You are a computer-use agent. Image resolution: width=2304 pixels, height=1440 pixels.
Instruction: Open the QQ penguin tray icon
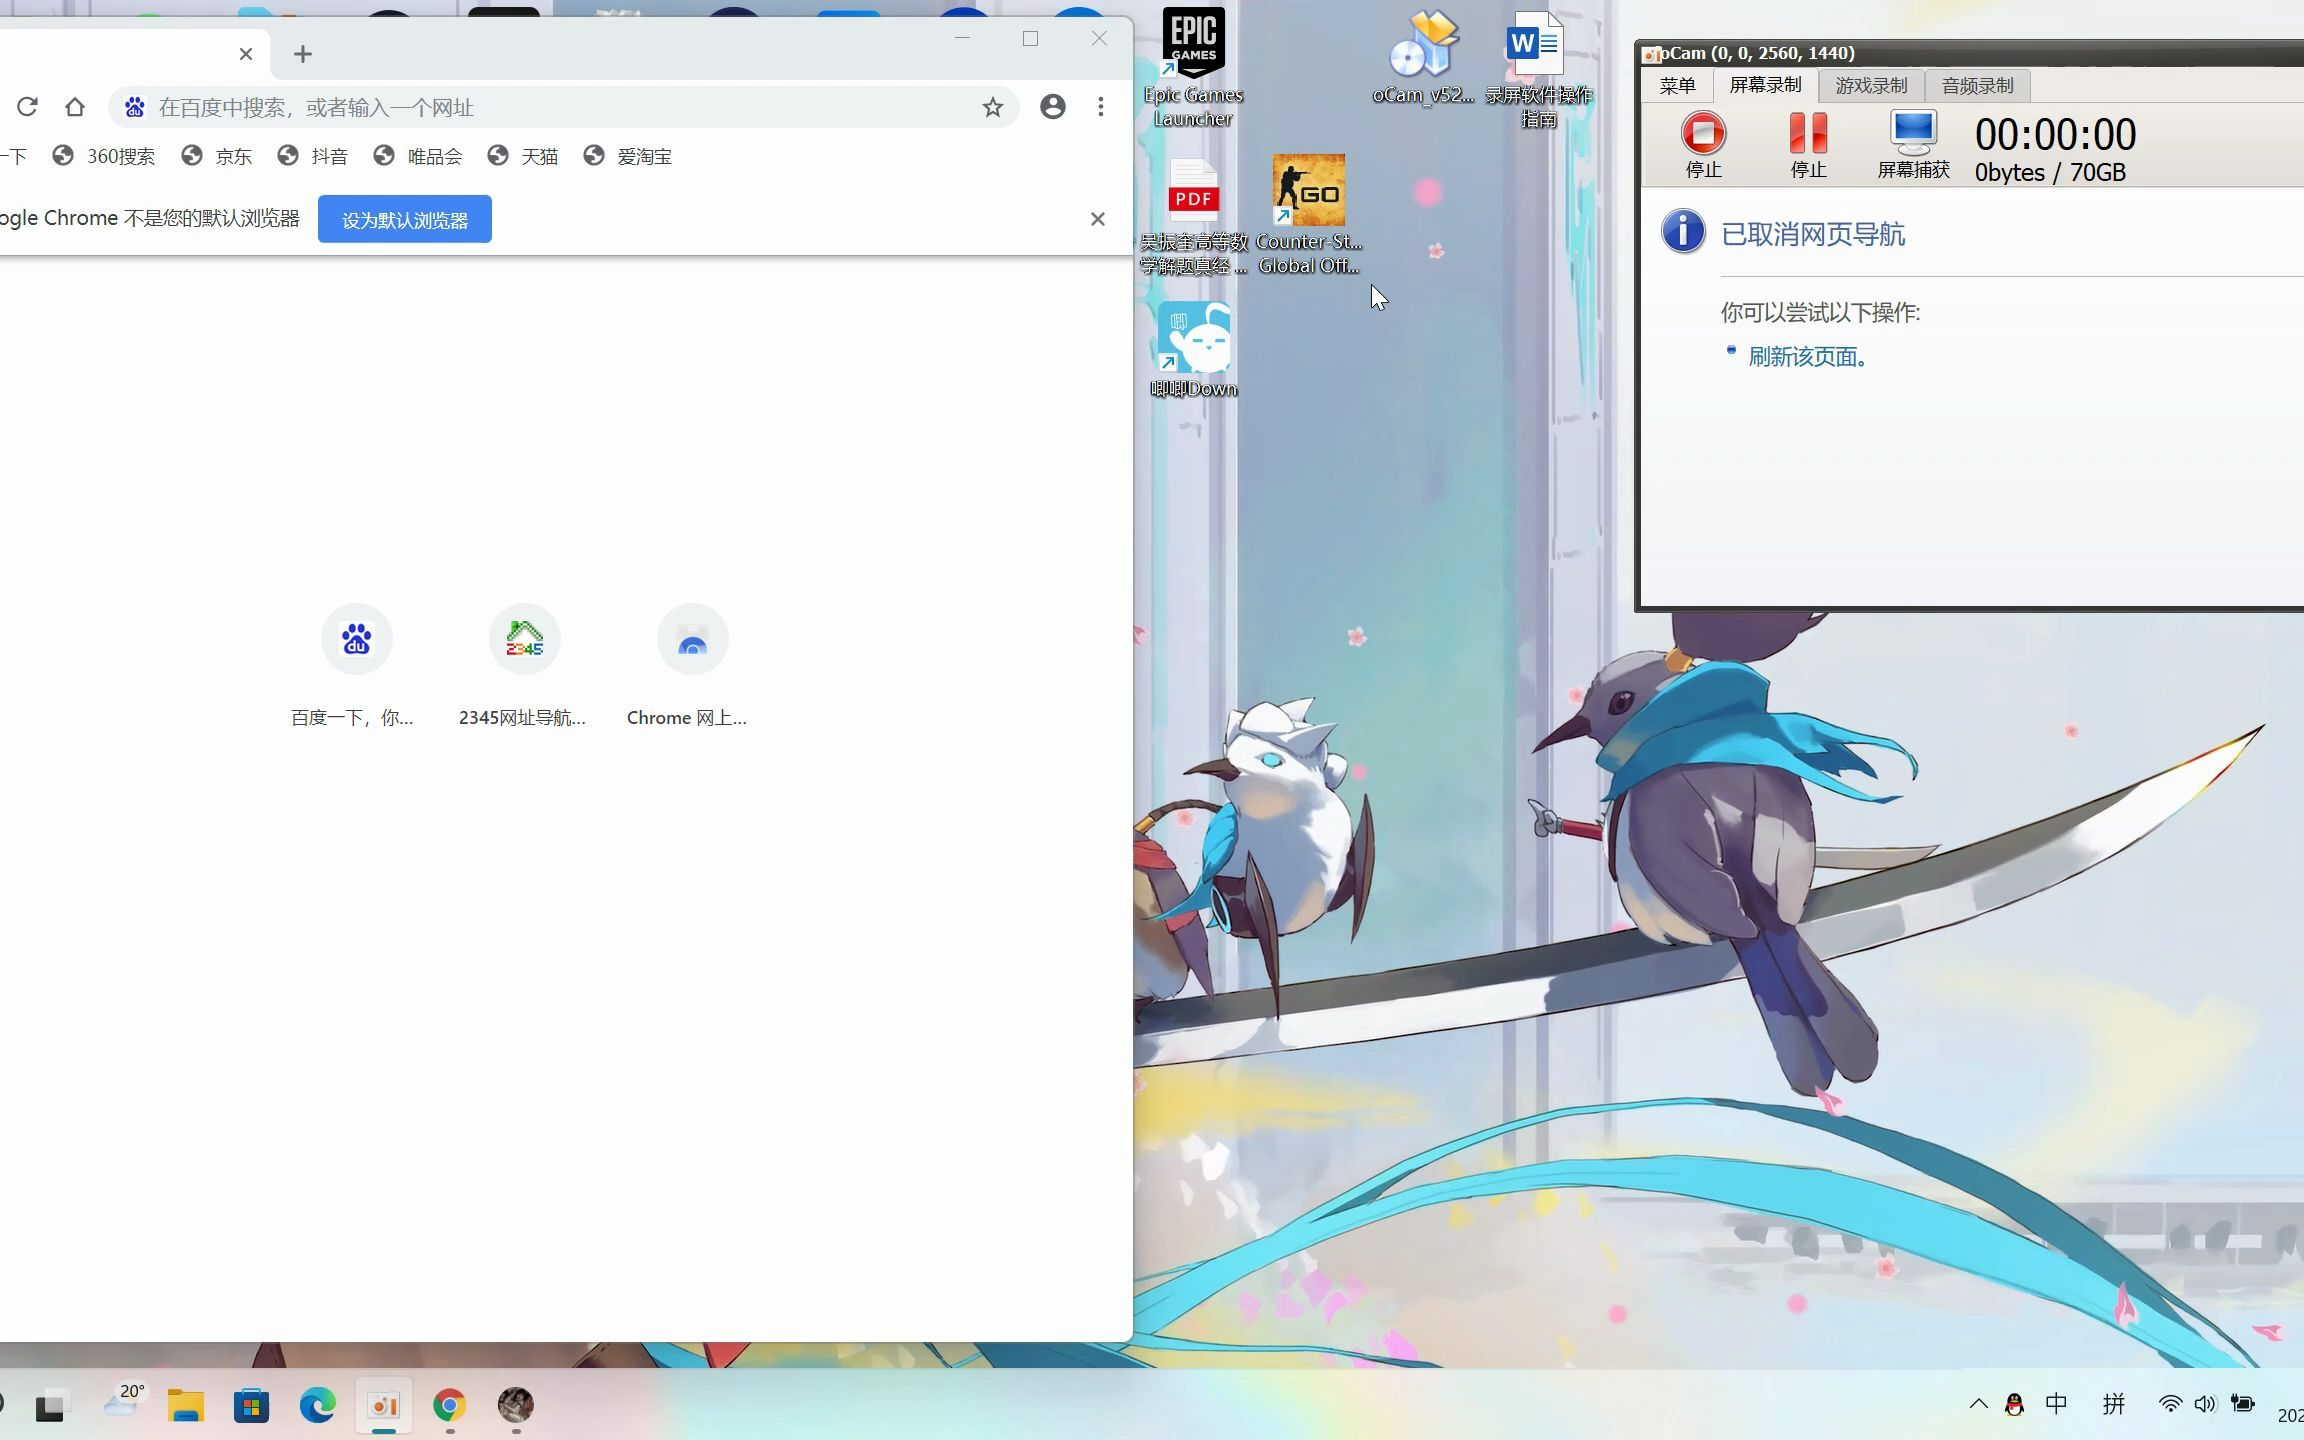tap(2014, 1405)
